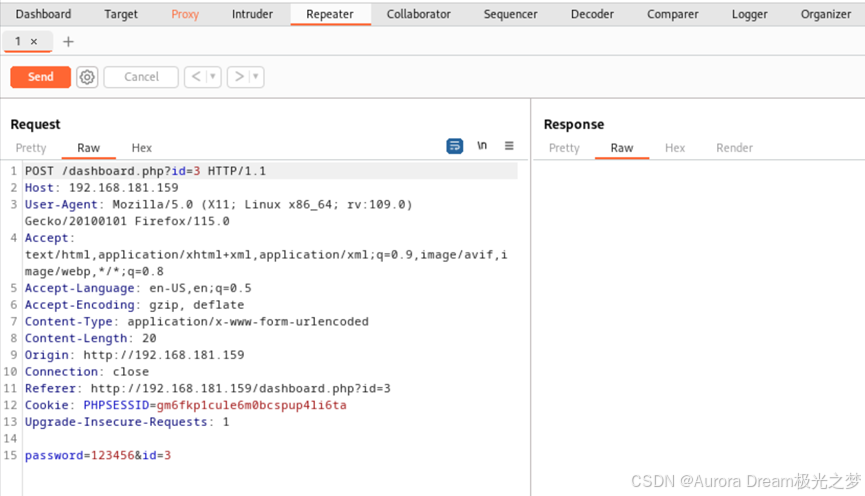Add a new Repeater tab
The image size is (865, 496).
[x=68, y=41]
